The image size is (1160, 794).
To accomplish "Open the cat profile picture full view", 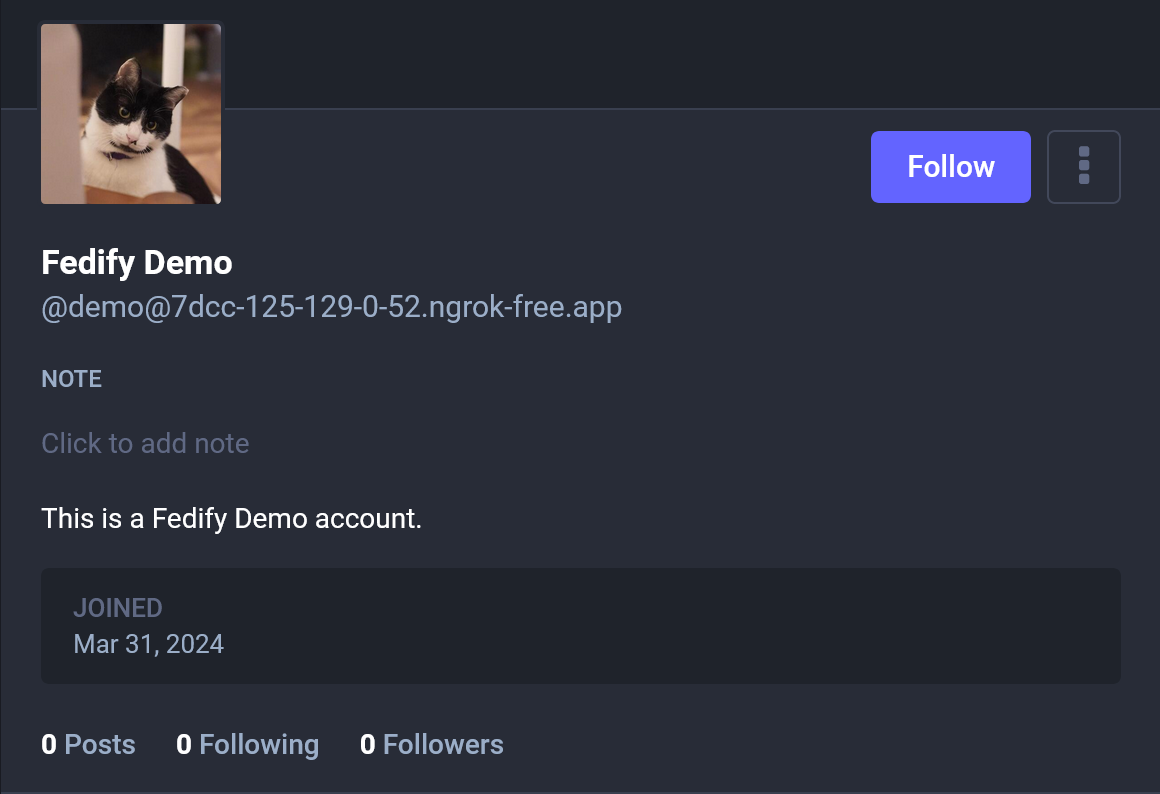I will [x=130, y=113].
